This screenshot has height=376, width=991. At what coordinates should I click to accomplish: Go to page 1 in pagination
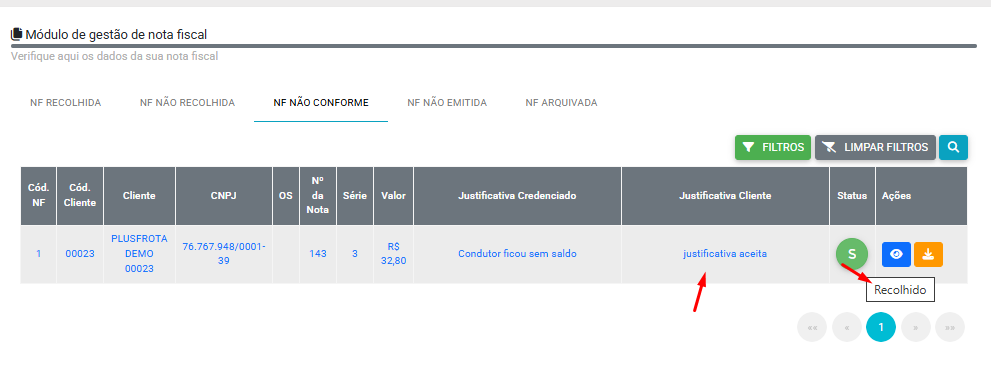(x=881, y=327)
